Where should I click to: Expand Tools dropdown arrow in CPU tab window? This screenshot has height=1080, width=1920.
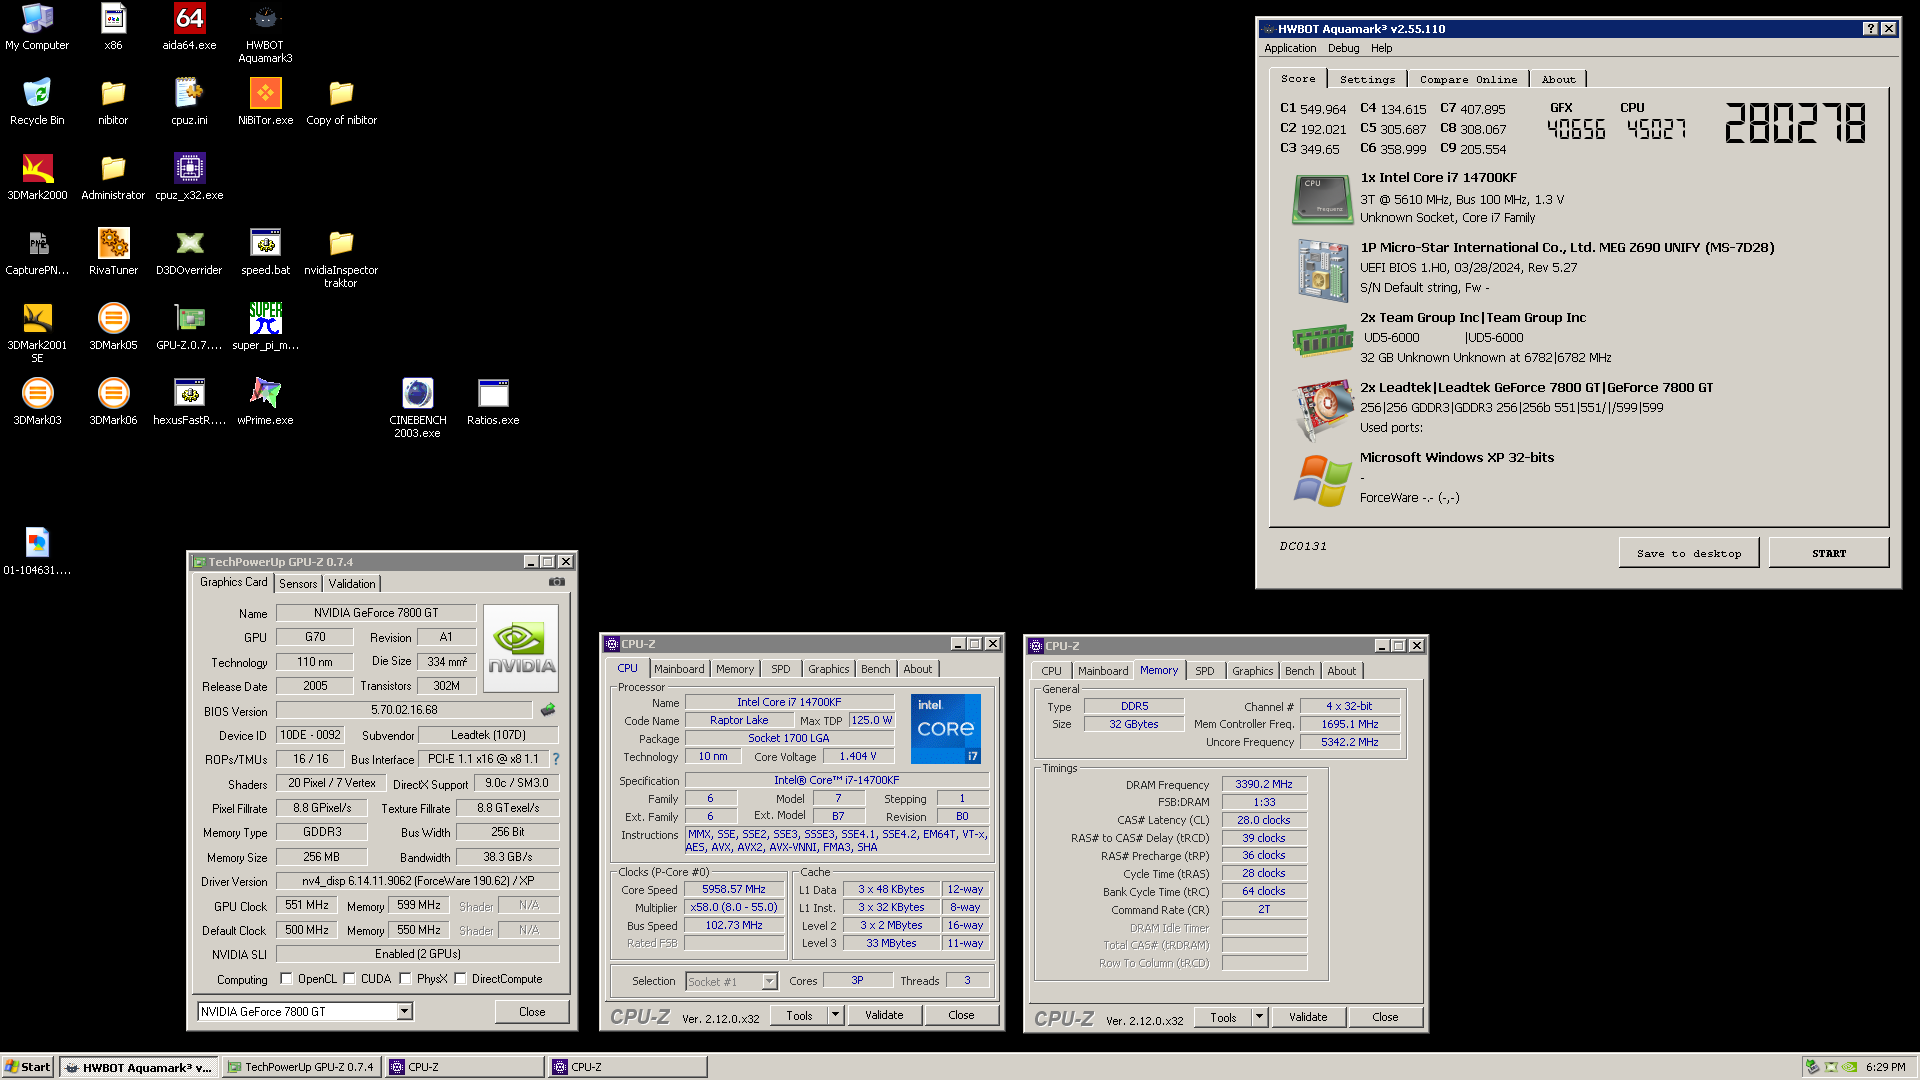pos(835,1015)
